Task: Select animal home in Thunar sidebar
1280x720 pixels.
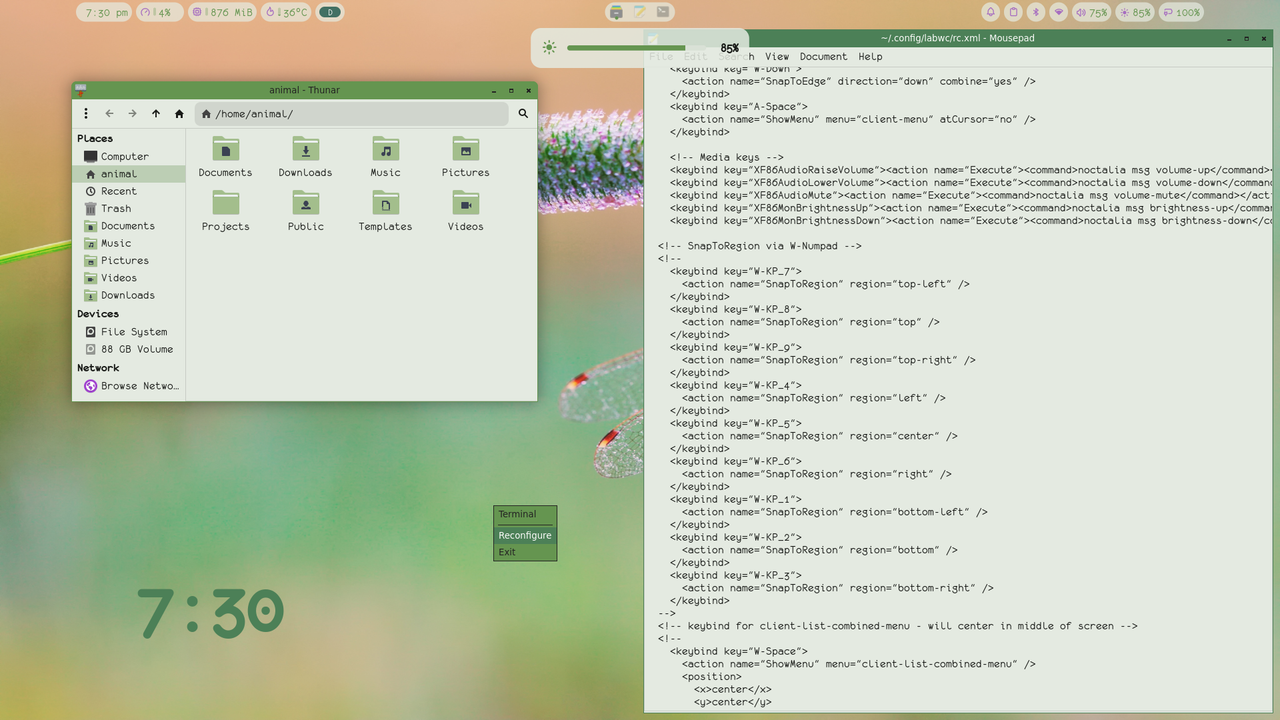Action: coord(129,174)
